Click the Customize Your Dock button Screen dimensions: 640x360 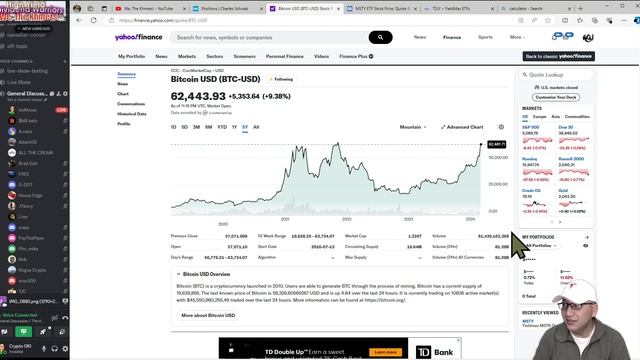coord(556,98)
